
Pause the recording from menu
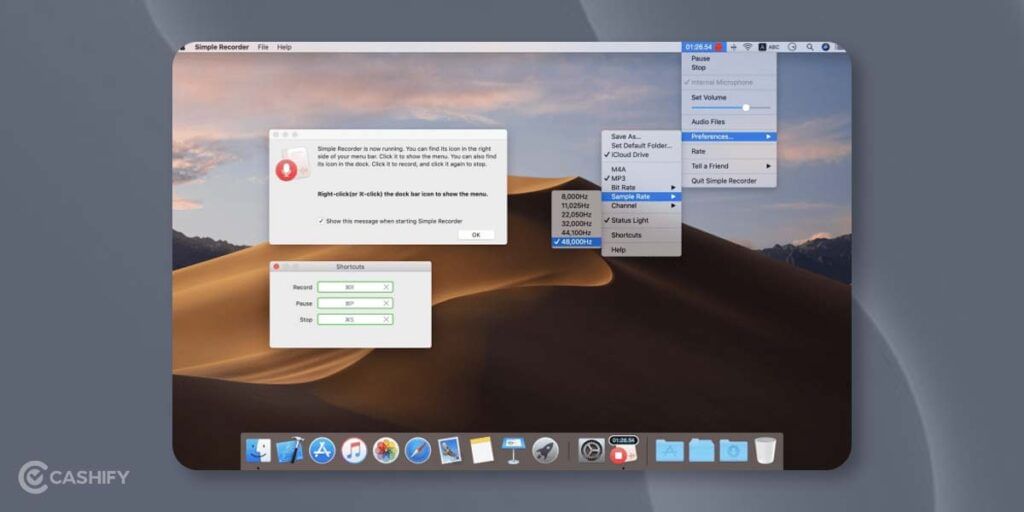coord(729,59)
